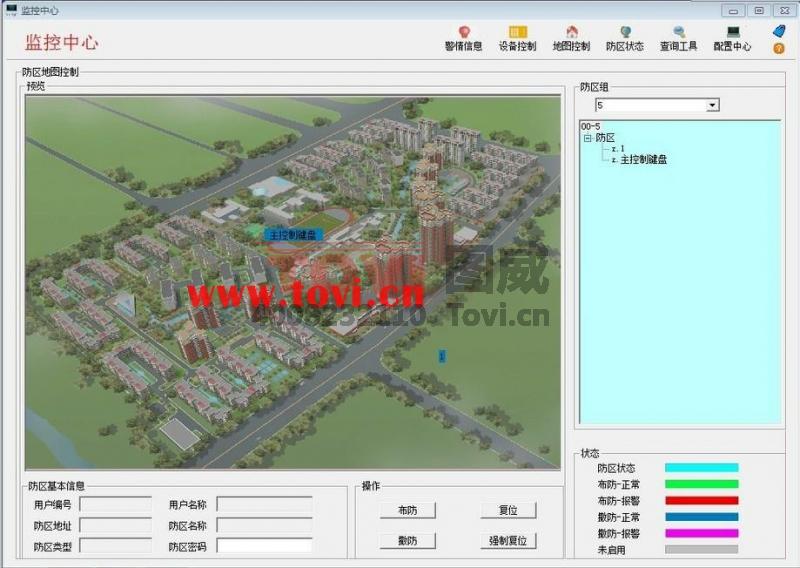
Task: Click the blue zone 1 marker on map
Action: pos(442,355)
